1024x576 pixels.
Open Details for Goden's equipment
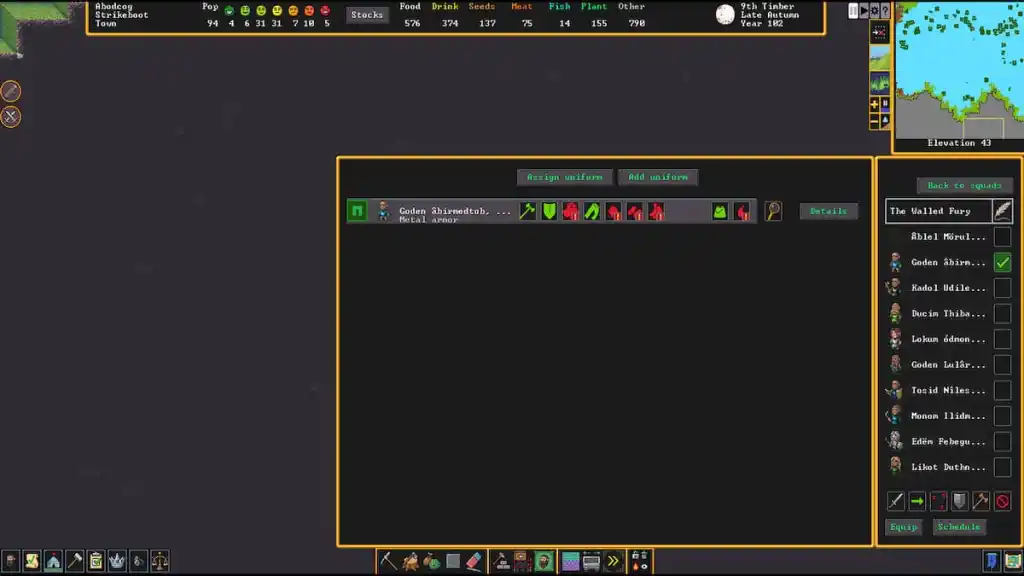tap(828, 211)
